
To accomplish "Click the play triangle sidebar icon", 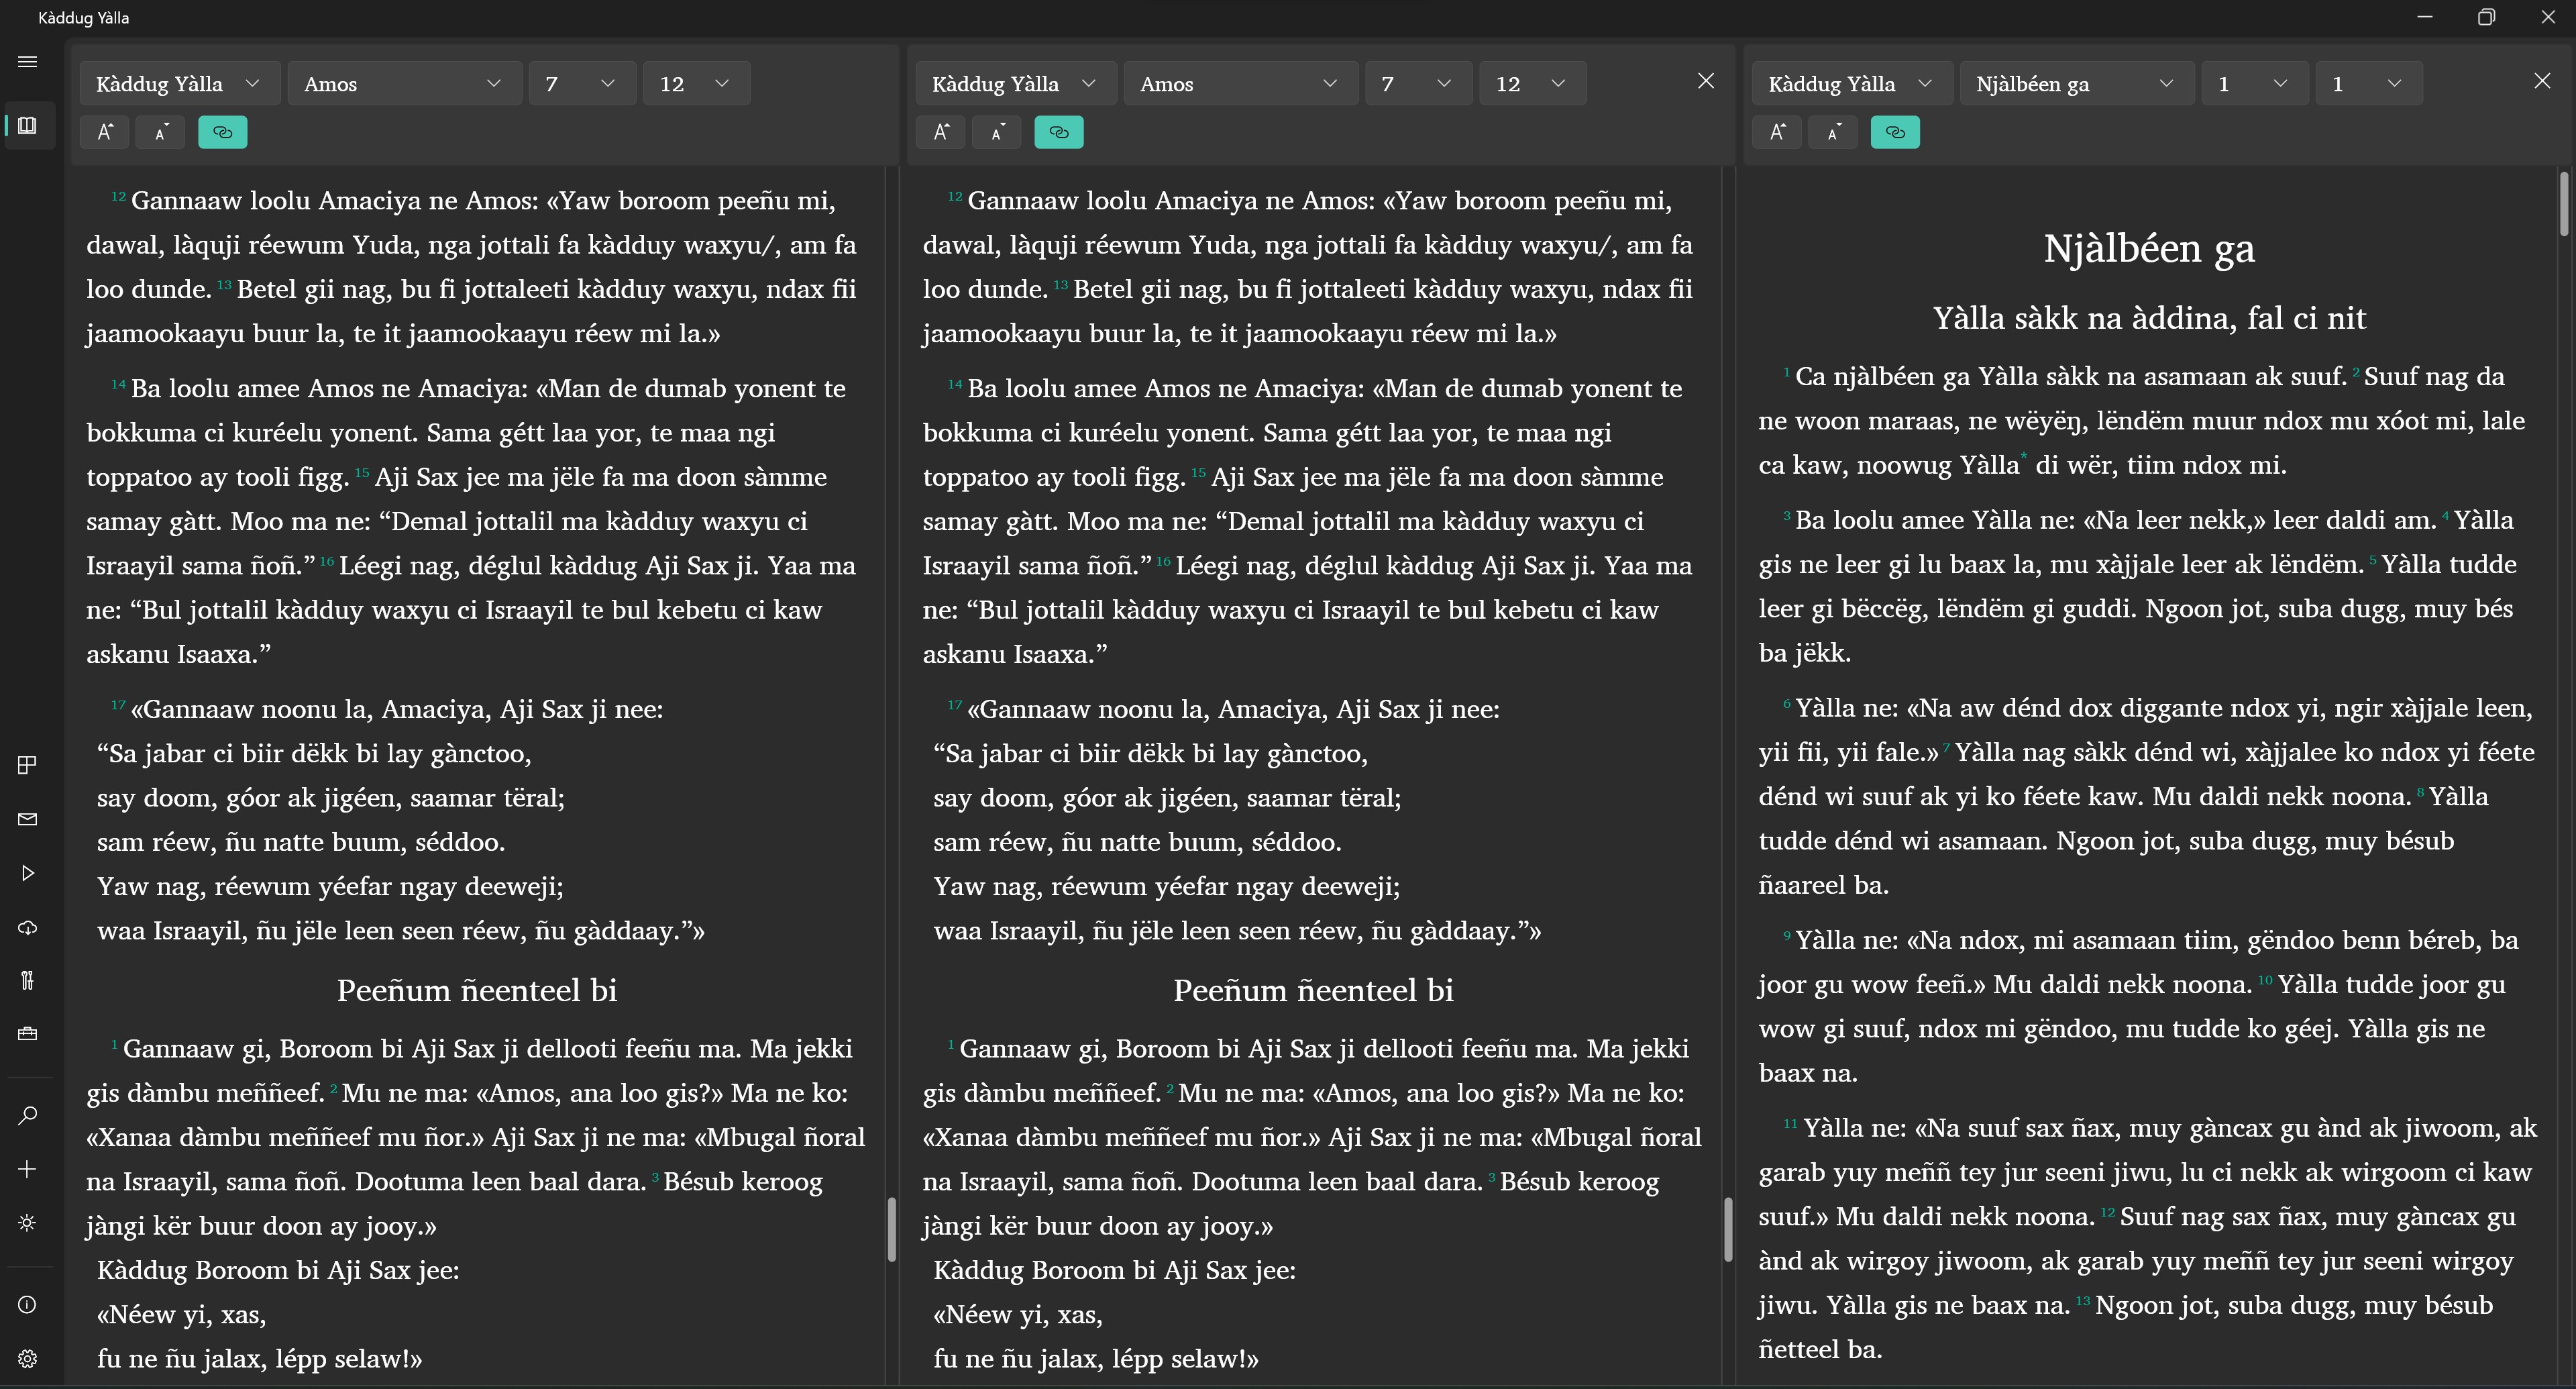I will click(28, 873).
